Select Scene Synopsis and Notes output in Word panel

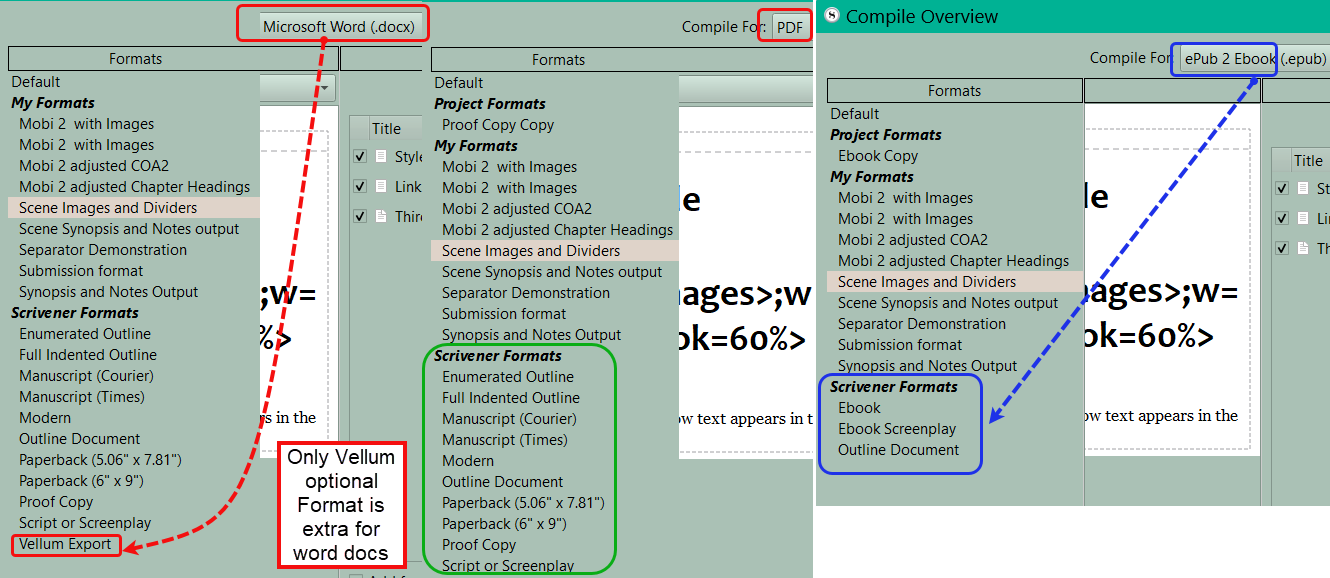pyautogui.click(x=129, y=229)
